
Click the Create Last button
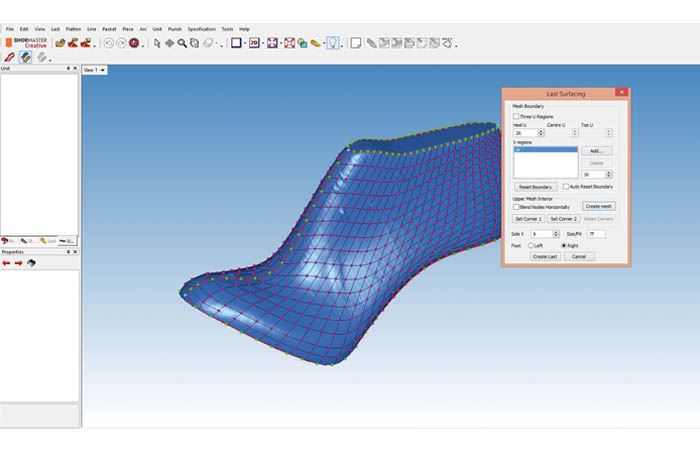545,256
